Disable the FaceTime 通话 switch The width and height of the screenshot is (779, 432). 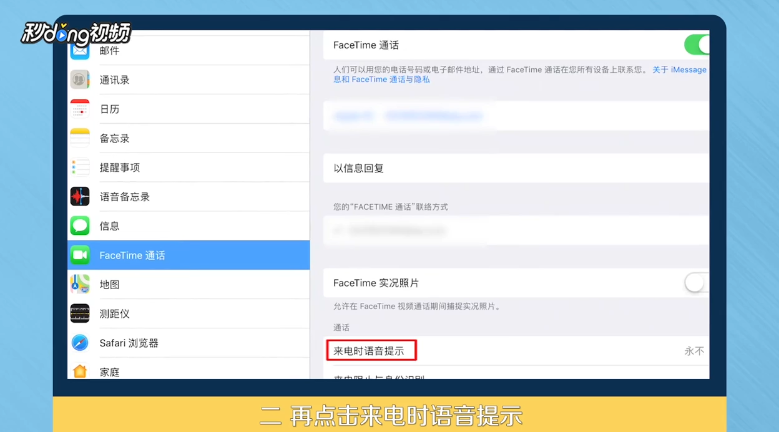tap(697, 45)
